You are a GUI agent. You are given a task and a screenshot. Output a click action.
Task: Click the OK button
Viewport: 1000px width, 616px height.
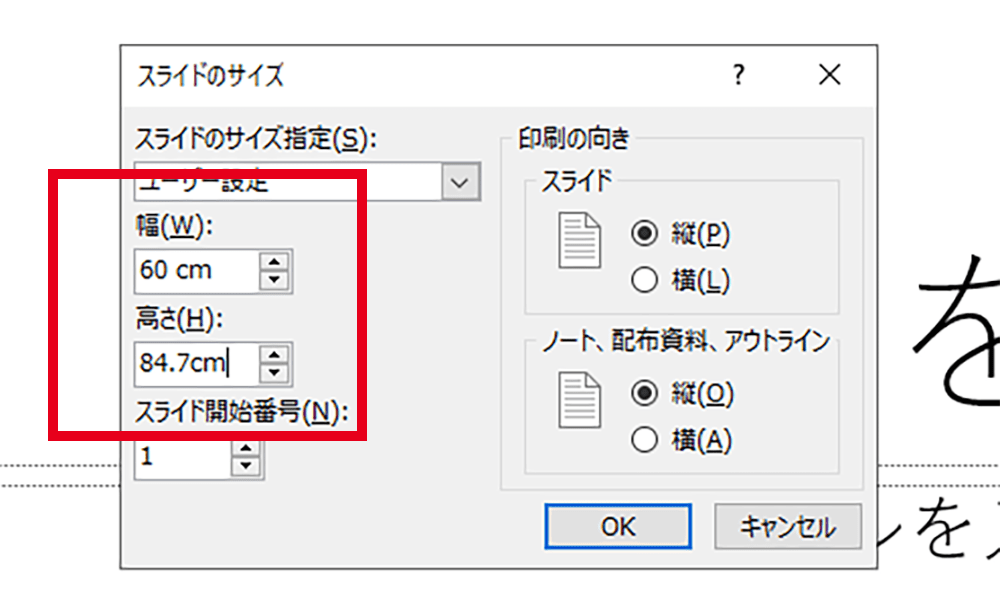pyautogui.click(x=617, y=526)
